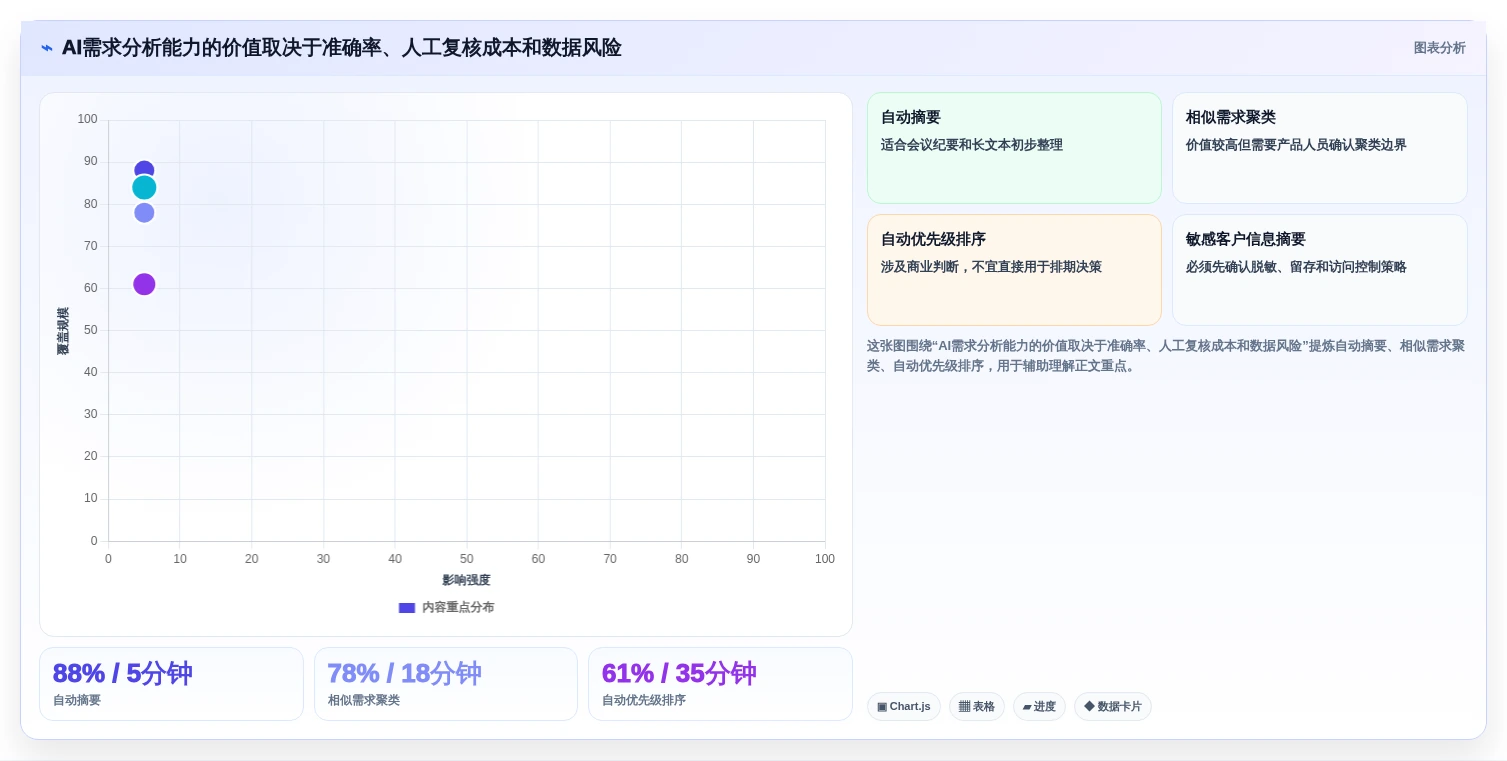The image size is (1507, 761).
Task: Click the diamond icon on 数据卡片 tag
Action: 1089,706
